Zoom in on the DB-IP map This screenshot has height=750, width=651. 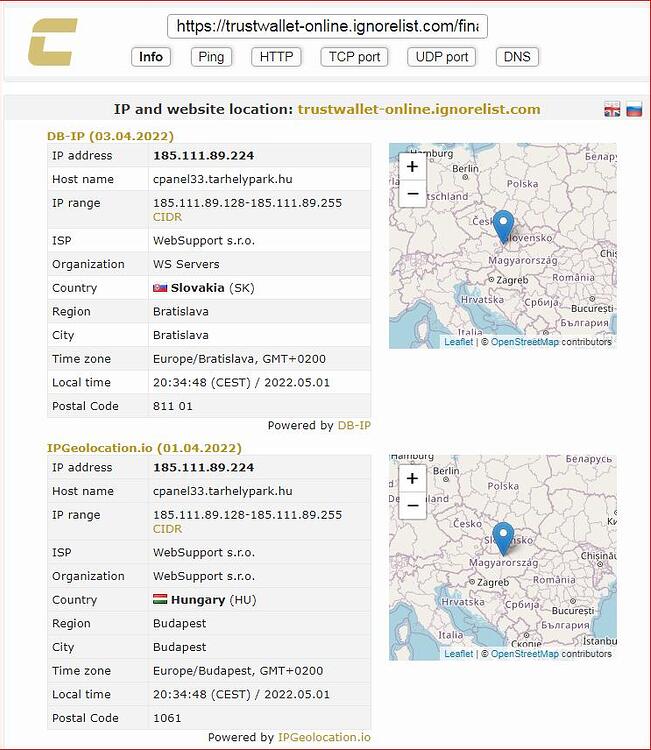click(x=412, y=166)
